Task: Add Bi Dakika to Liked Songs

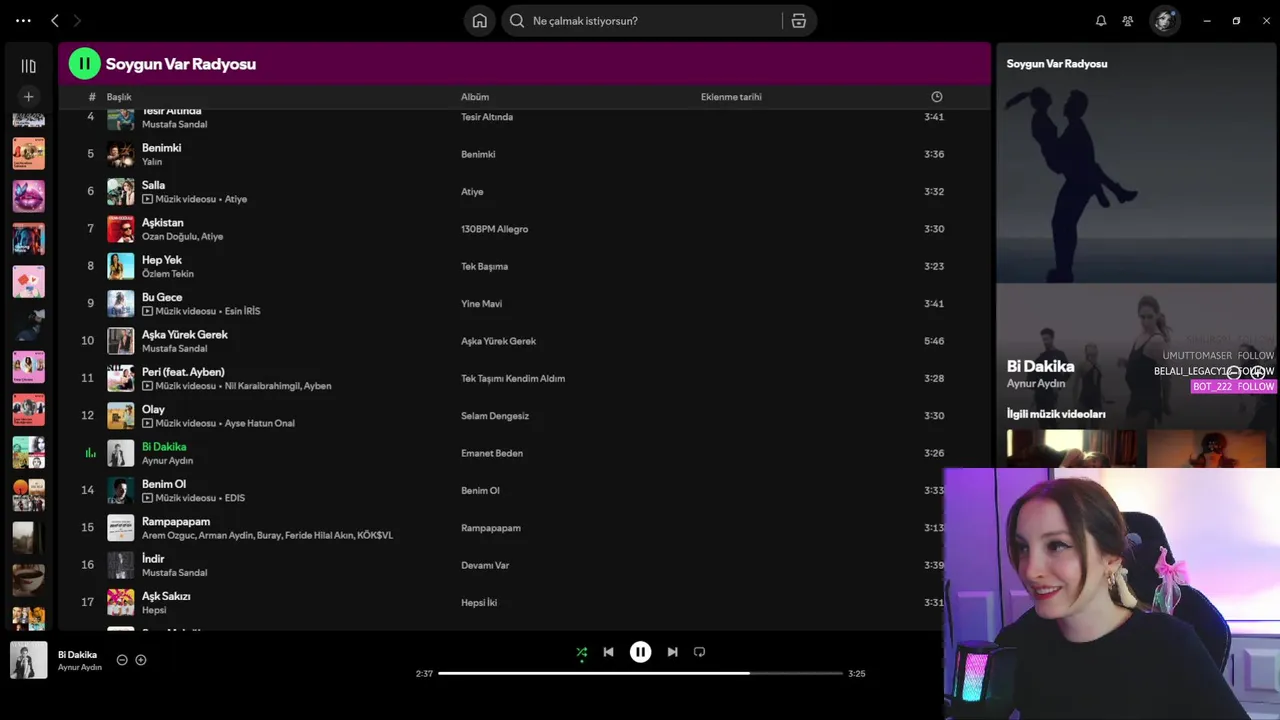Action: click(x=141, y=660)
